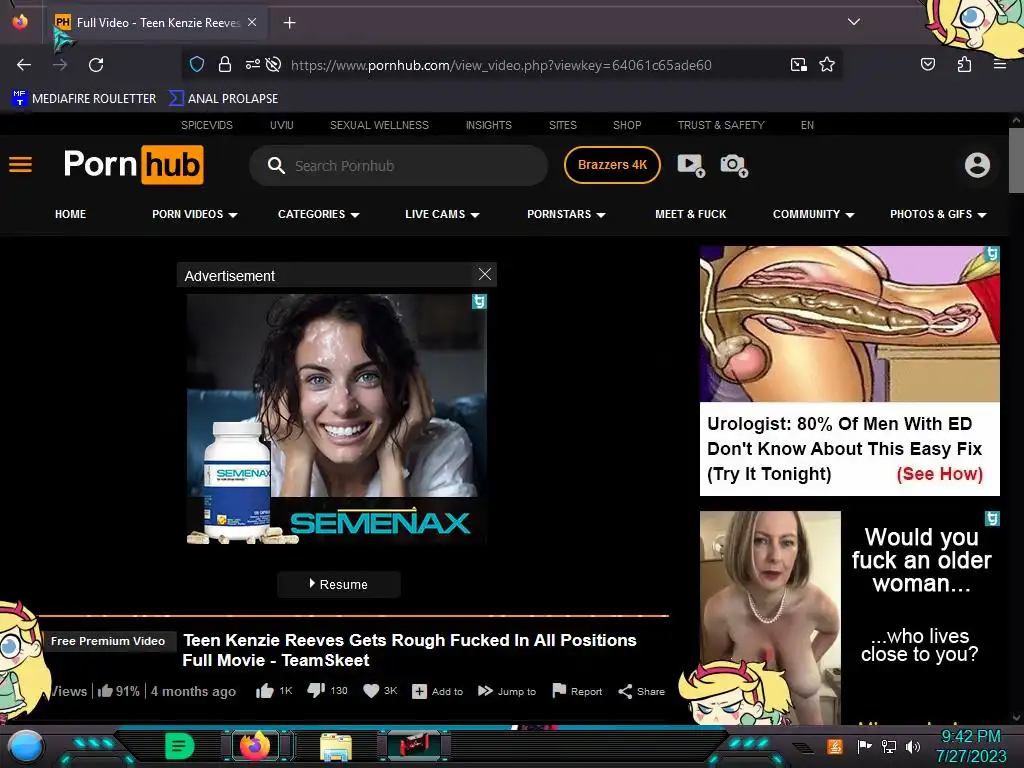
Task: Open the browser extensions puzzle icon
Action: point(964,64)
